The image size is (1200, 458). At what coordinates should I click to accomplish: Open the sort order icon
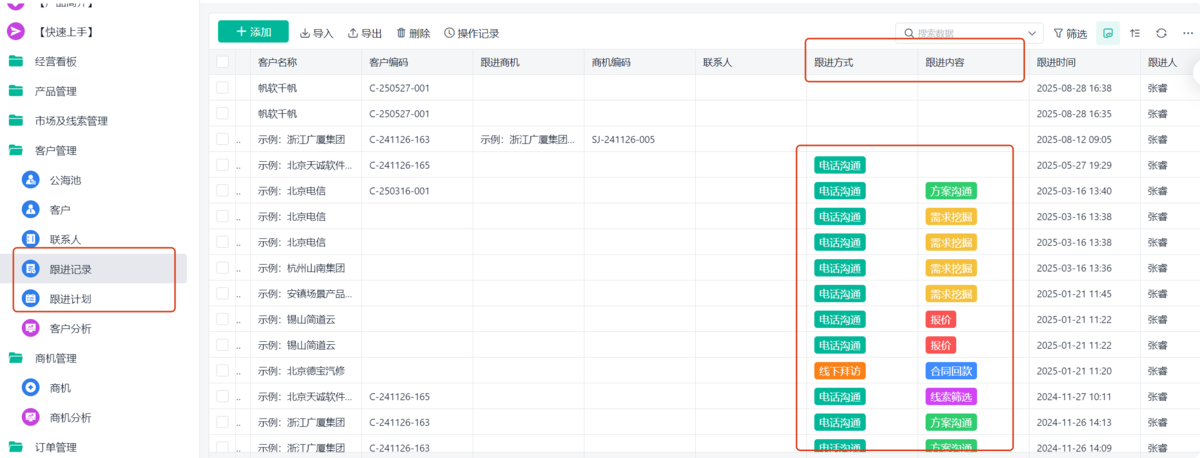tap(1135, 33)
